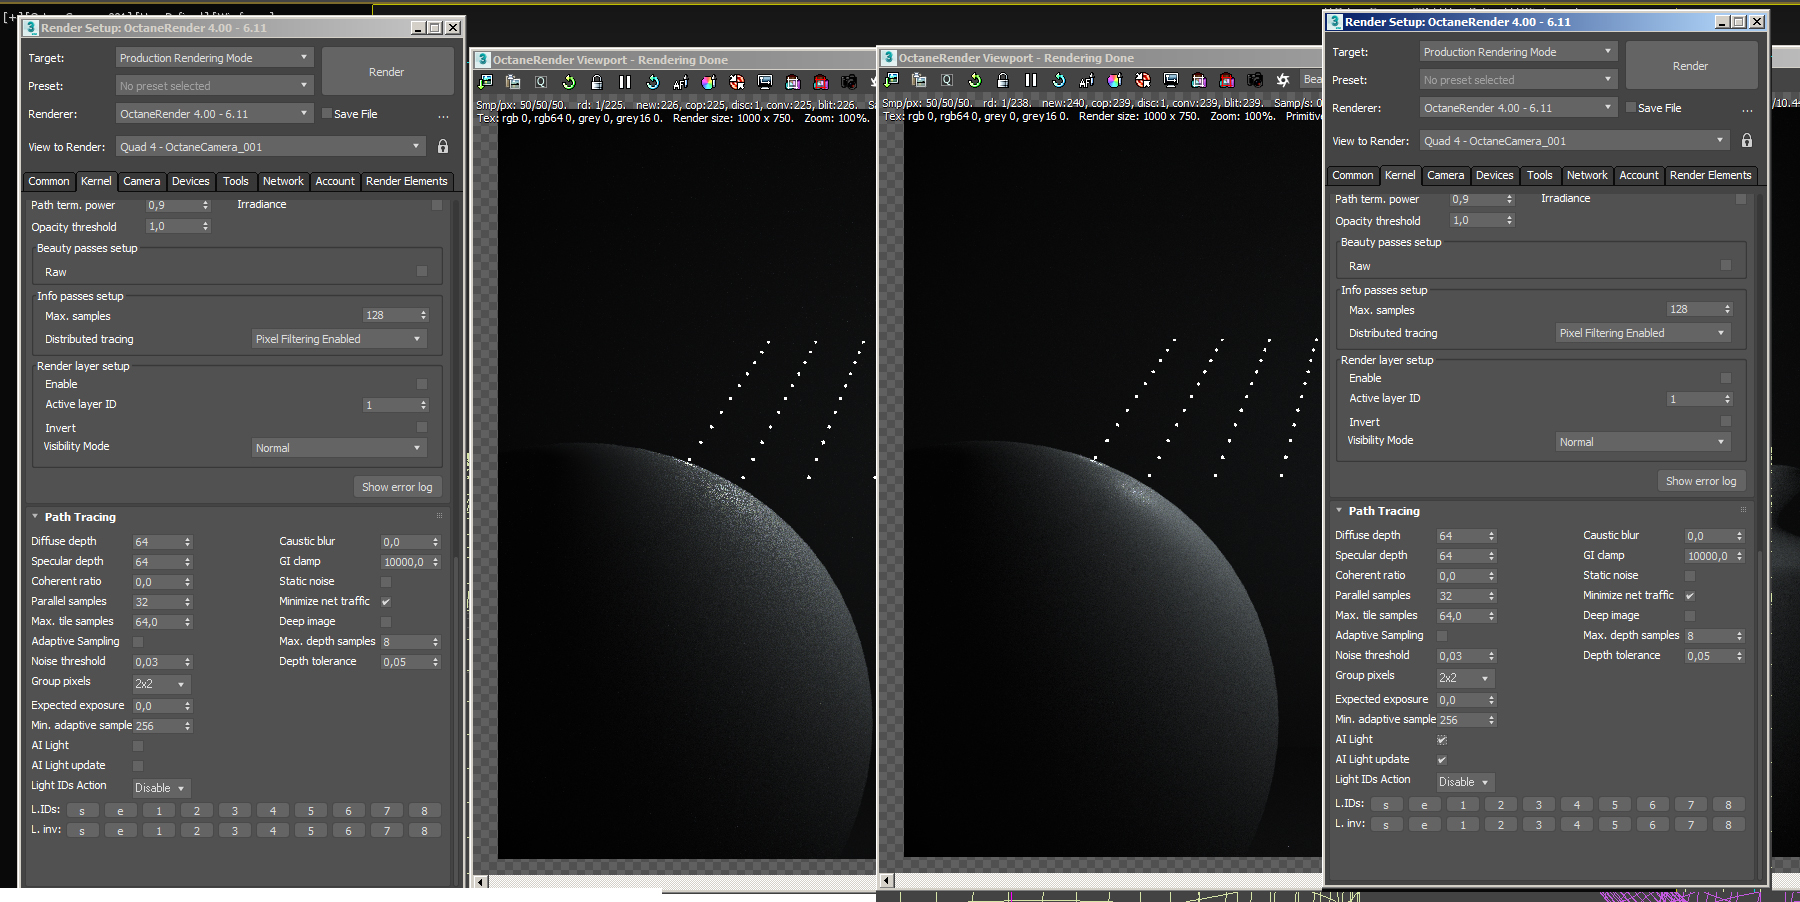Enable AI Light checkbox in left Render Setup

[x=138, y=746]
